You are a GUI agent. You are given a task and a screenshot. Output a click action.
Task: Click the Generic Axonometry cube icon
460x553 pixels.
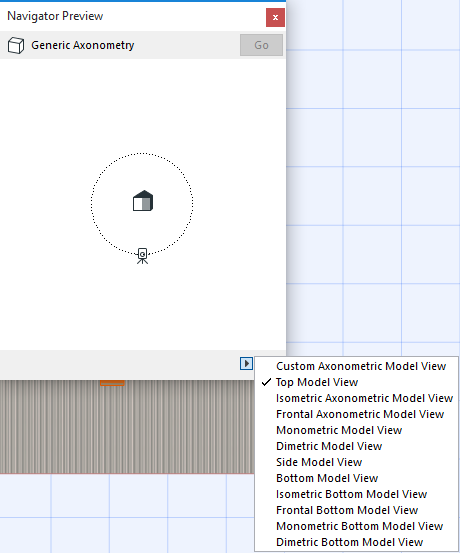pyautogui.click(x=16, y=45)
